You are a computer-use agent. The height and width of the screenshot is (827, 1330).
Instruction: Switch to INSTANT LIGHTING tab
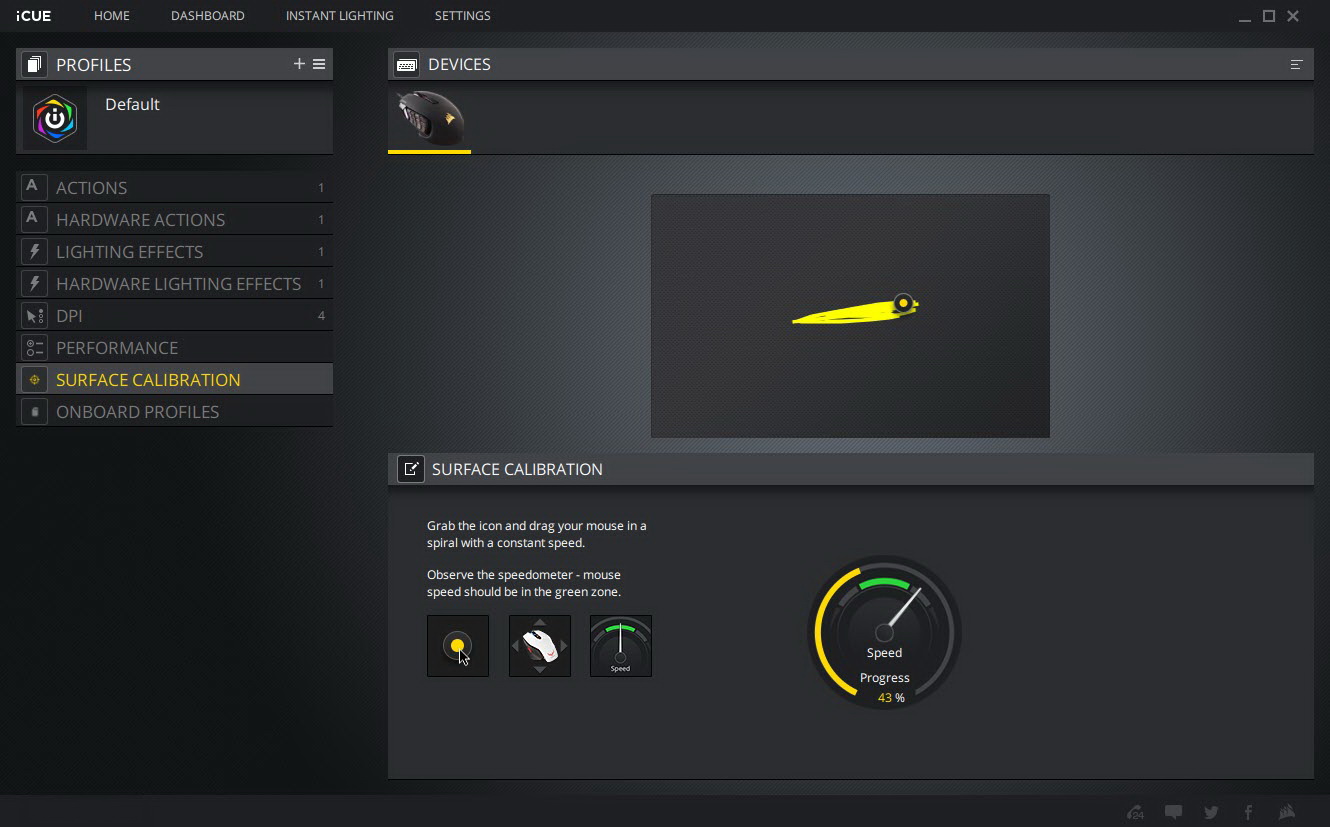click(340, 16)
